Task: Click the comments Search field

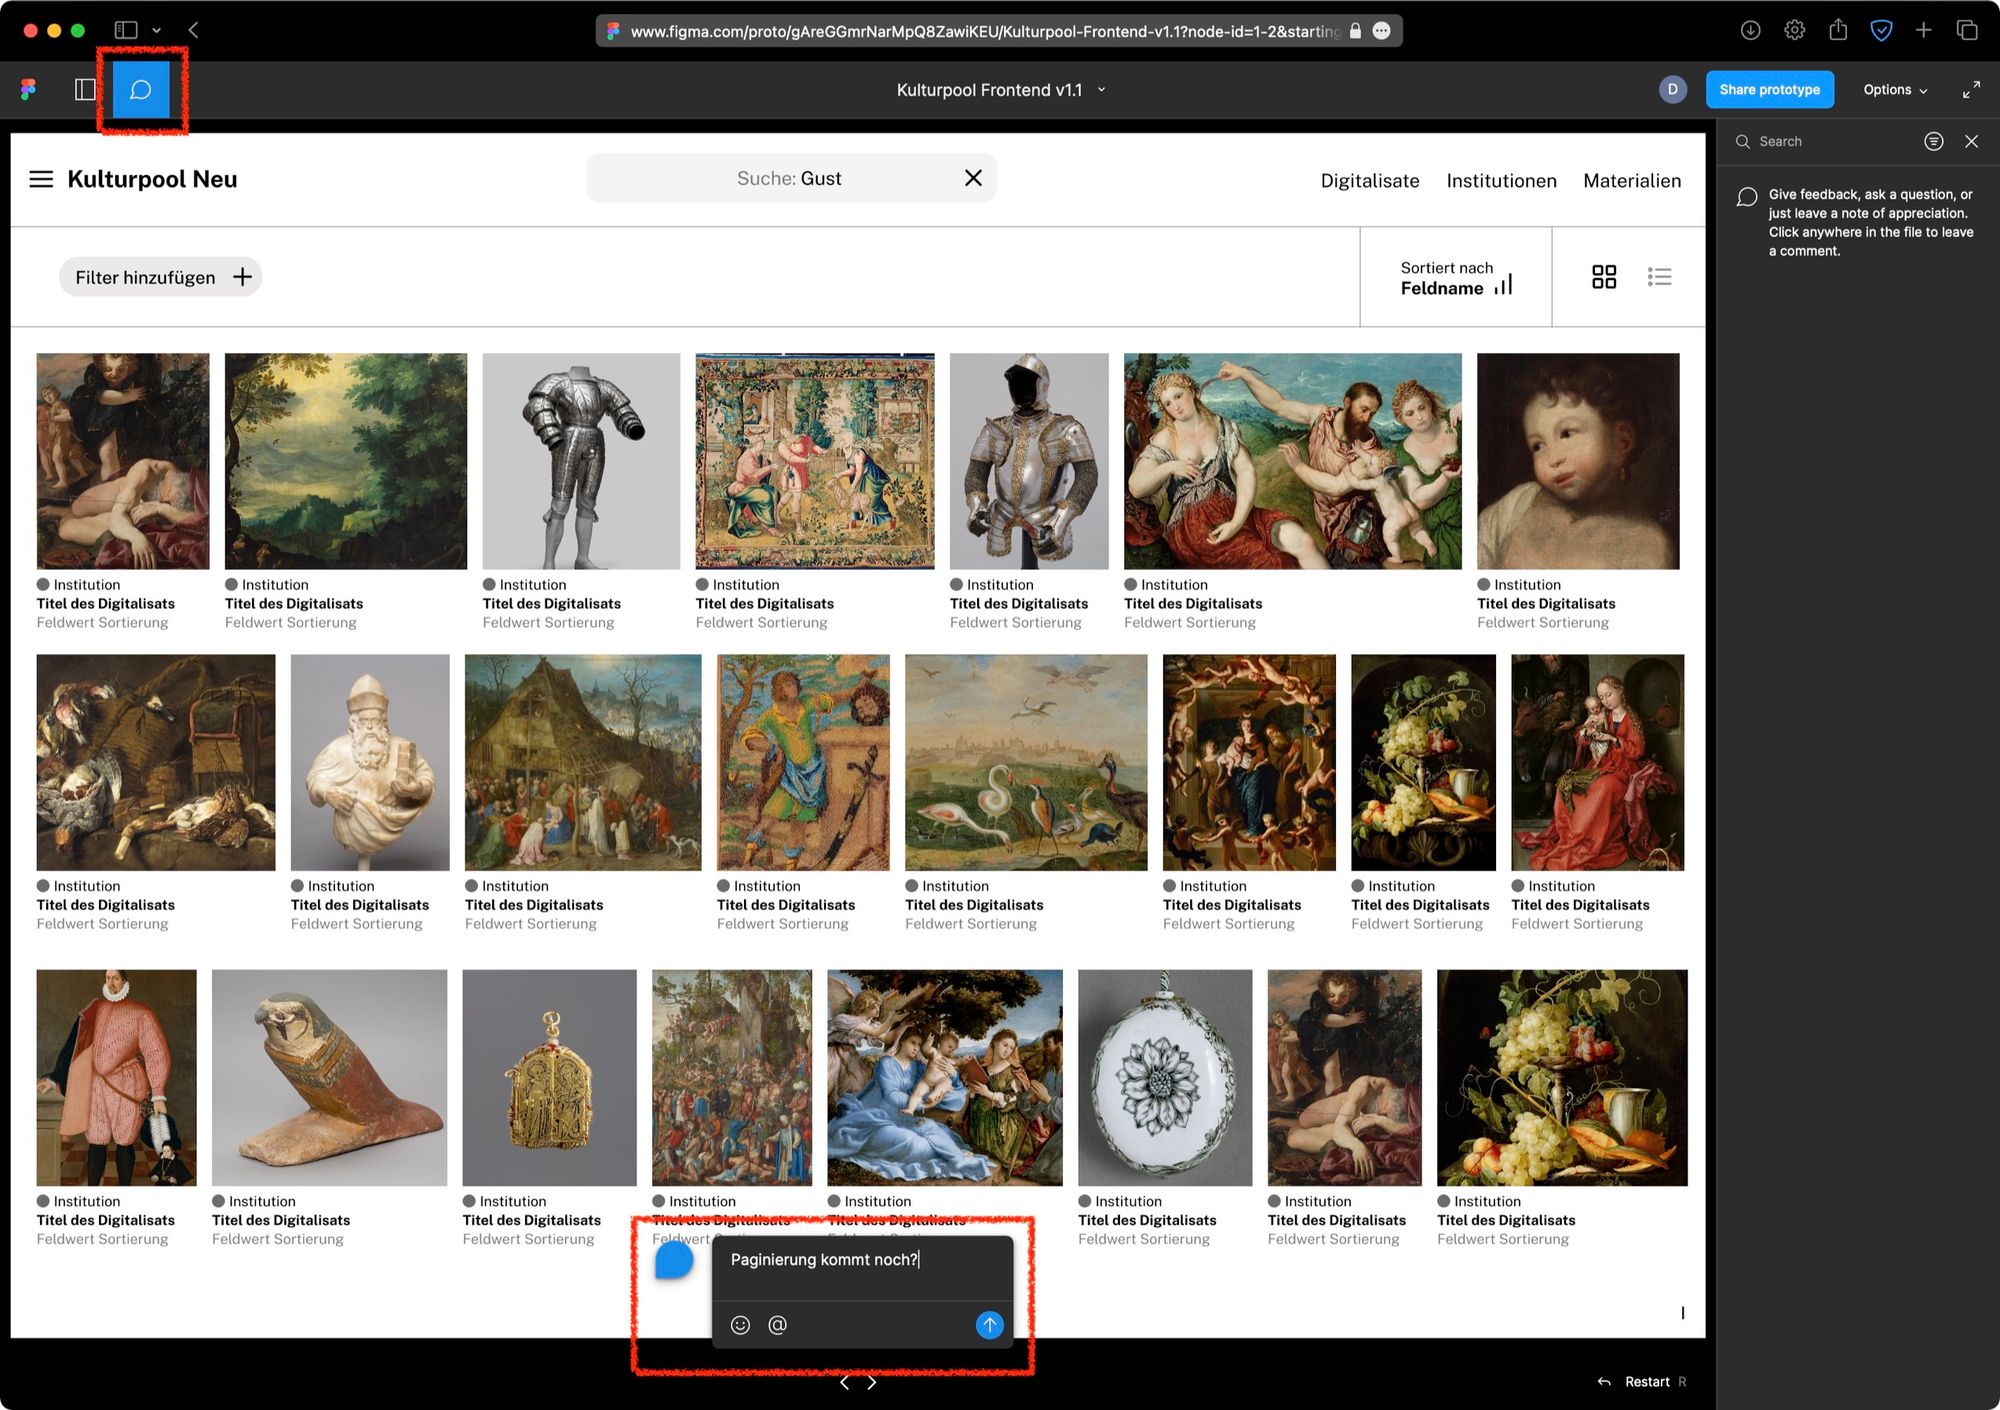Action: pos(1820,142)
